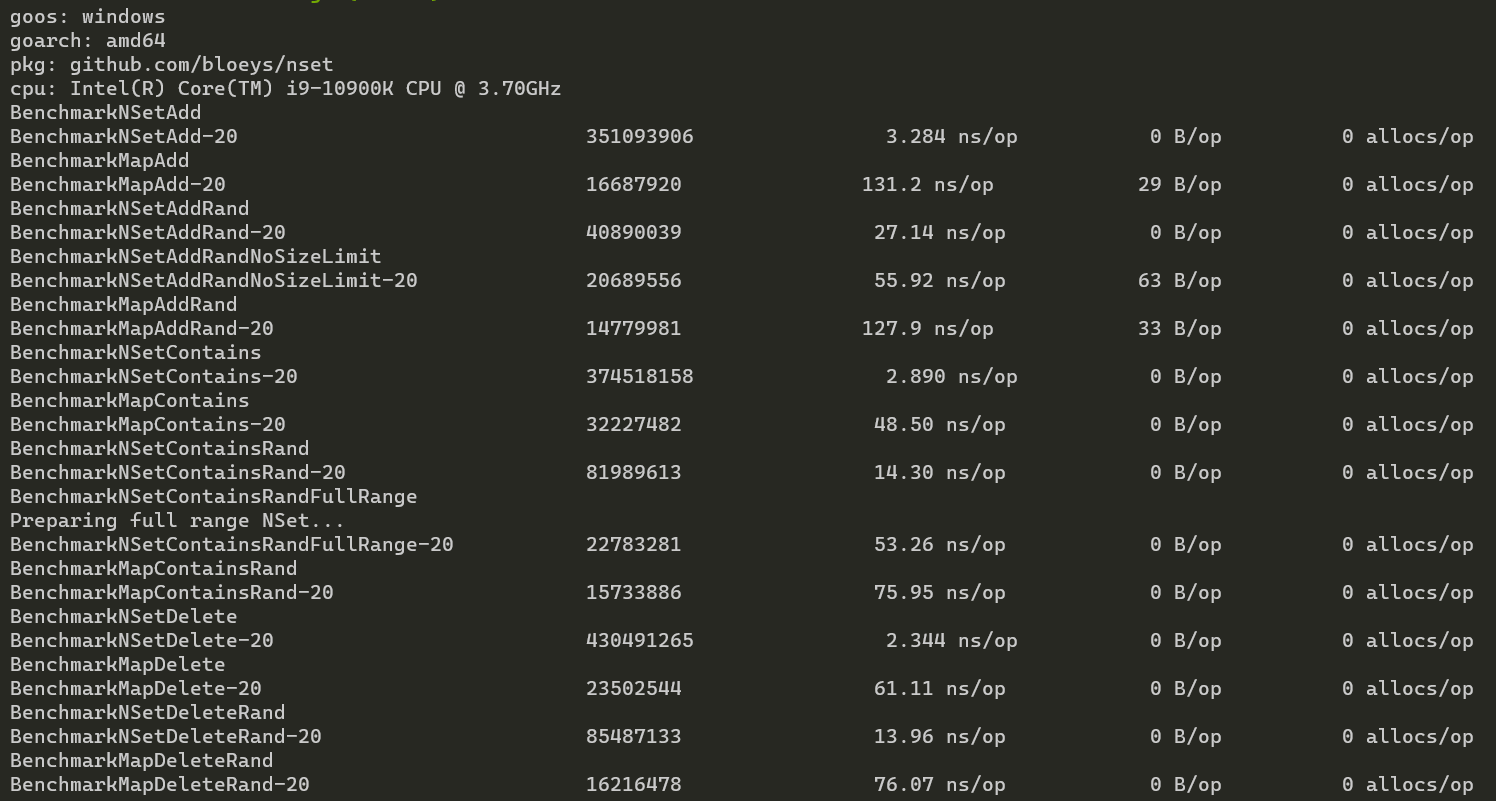Click the BenchmarkMapAddRand-20 benchmark name
Screen dimensions: 1496x801
click(141, 329)
